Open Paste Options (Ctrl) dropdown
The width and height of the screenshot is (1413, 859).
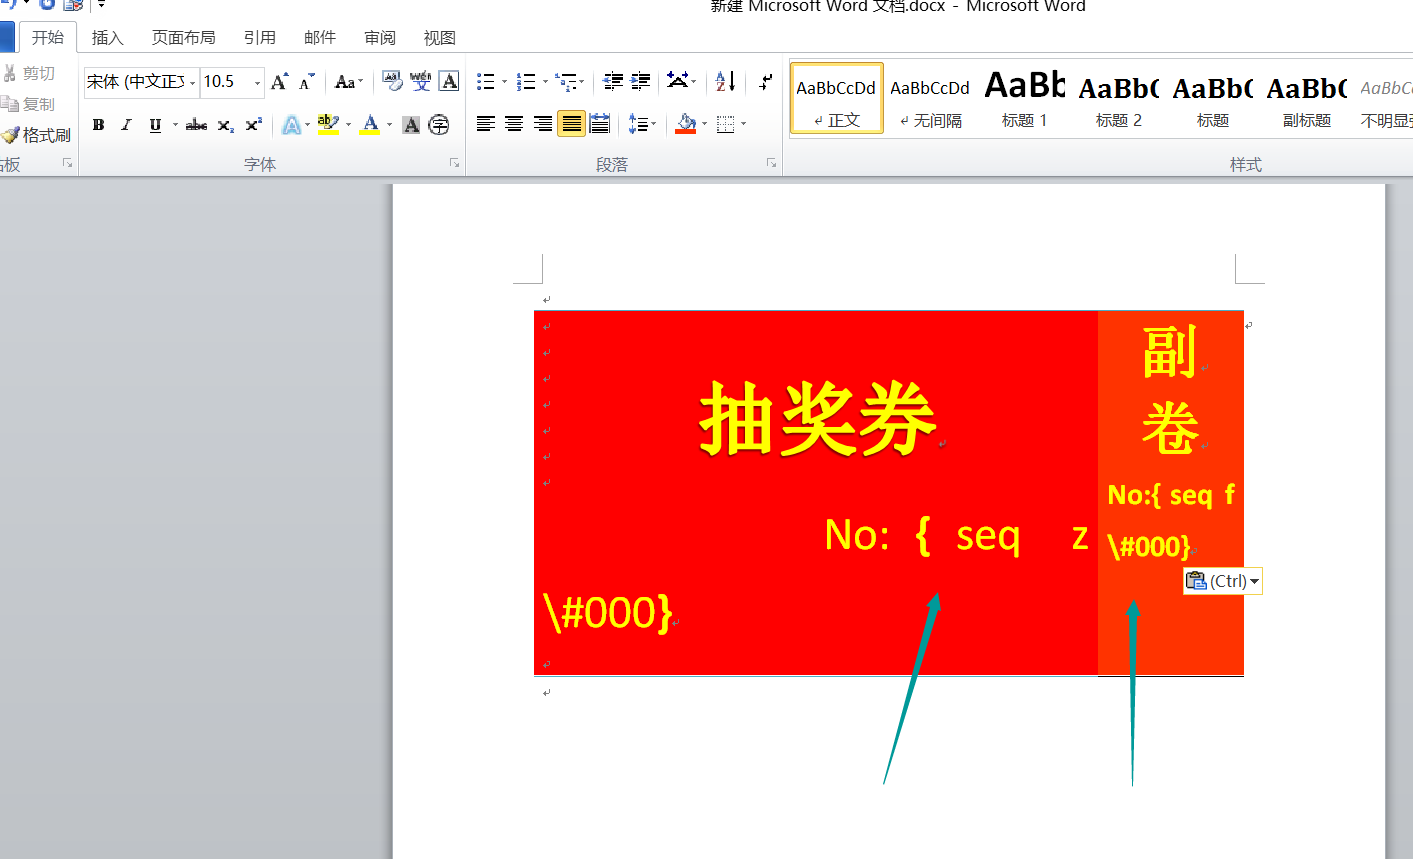pyautogui.click(x=1222, y=581)
